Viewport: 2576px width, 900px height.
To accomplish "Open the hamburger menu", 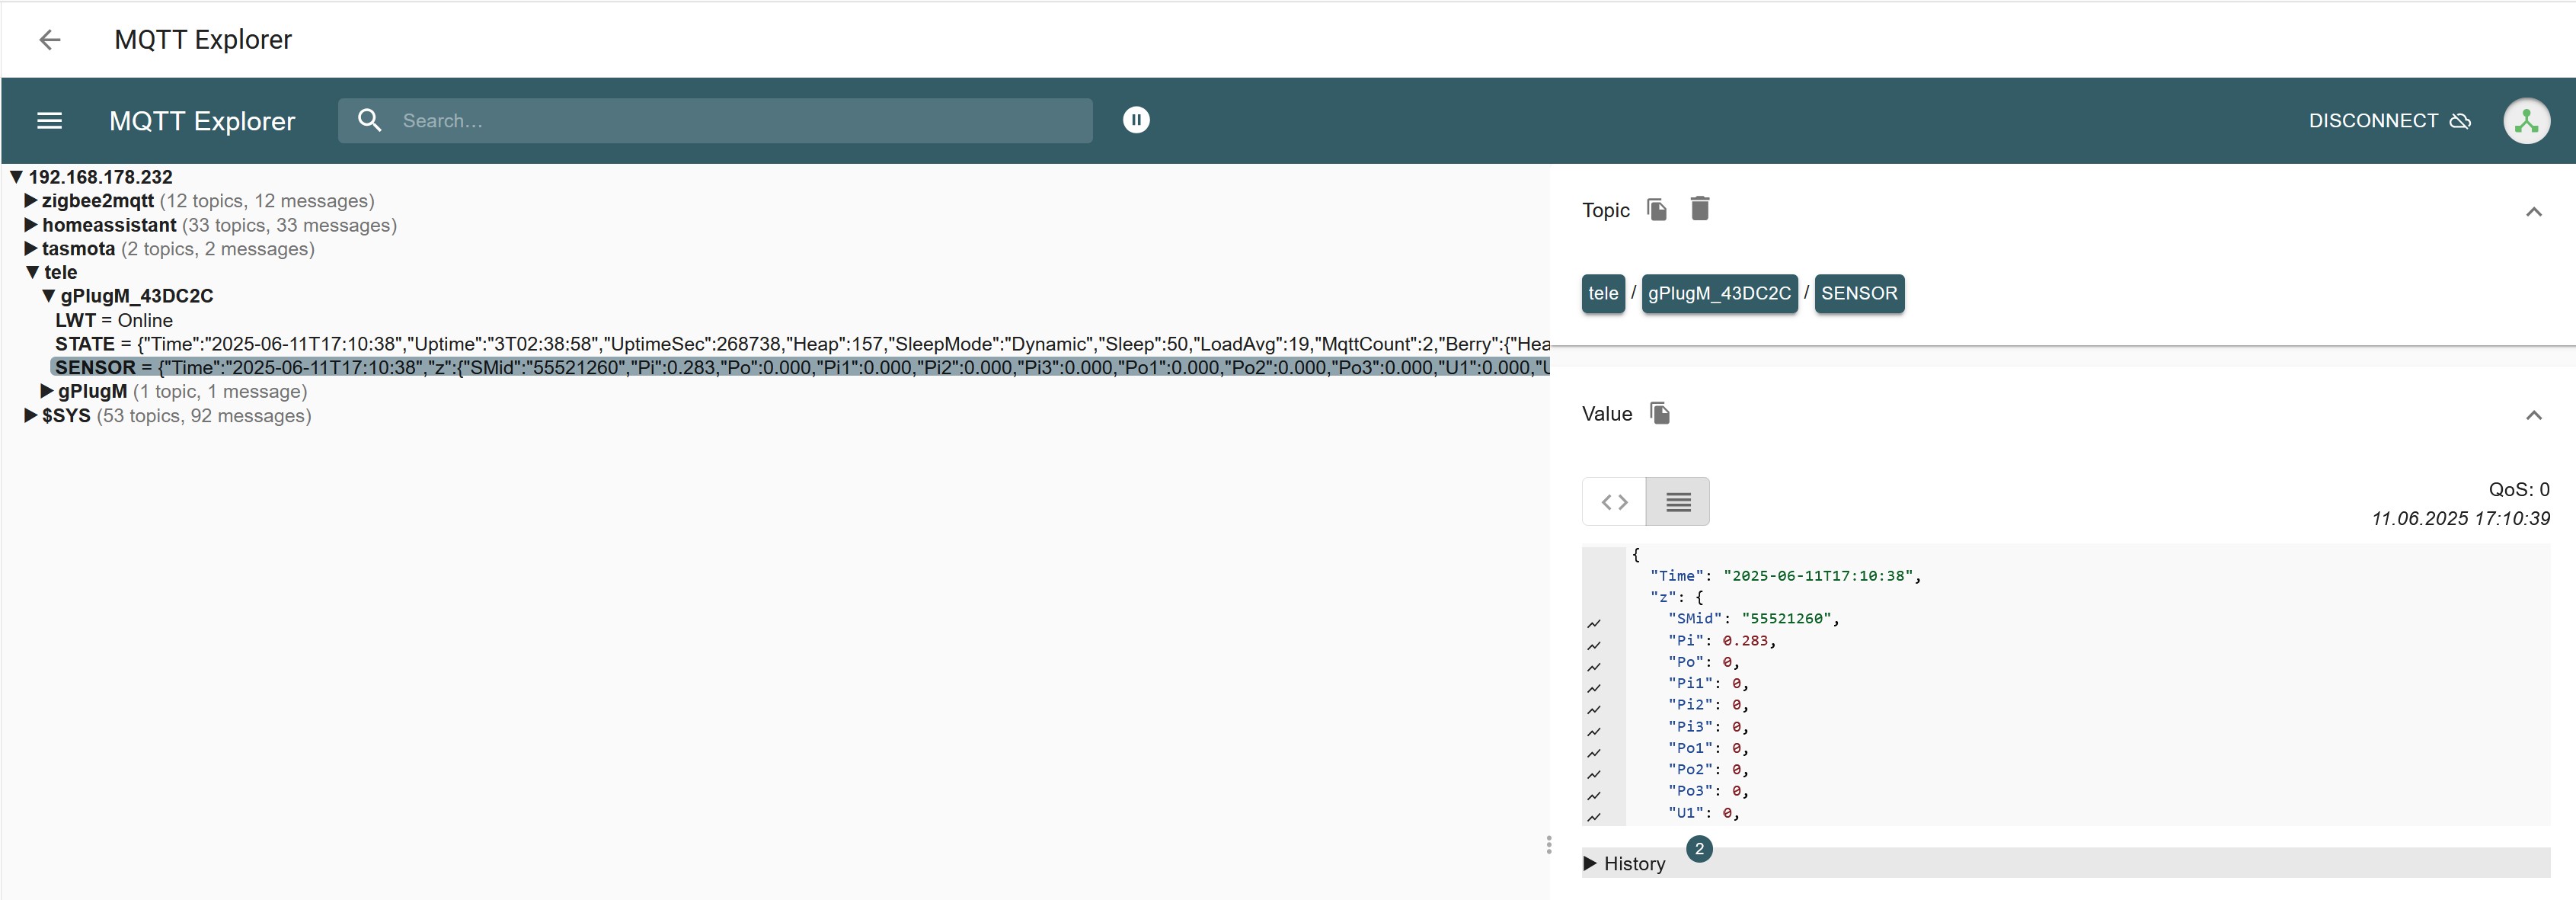I will pos(49,121).
